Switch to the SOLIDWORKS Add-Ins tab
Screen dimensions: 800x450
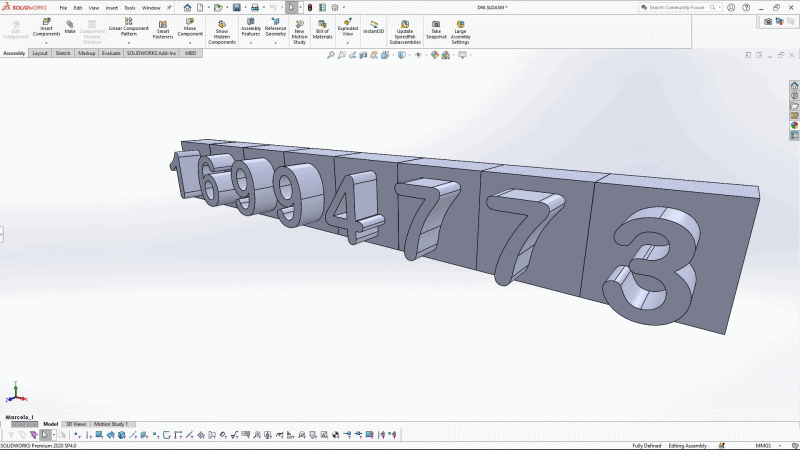click(x=151, y=53)
